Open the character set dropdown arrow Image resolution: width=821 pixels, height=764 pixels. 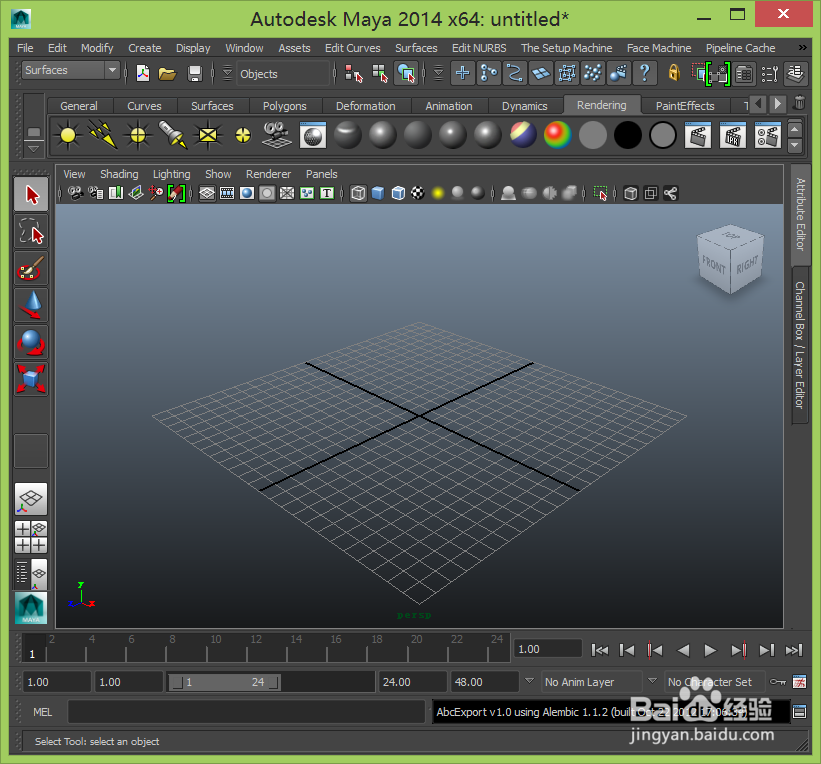(652, 681)
